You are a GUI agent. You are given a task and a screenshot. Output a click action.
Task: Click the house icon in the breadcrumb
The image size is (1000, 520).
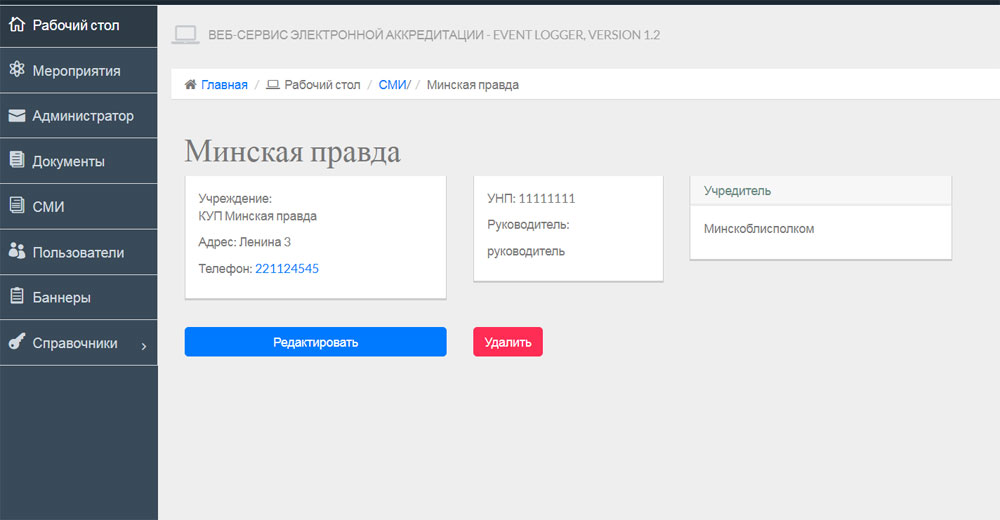(x=190, y=84)
